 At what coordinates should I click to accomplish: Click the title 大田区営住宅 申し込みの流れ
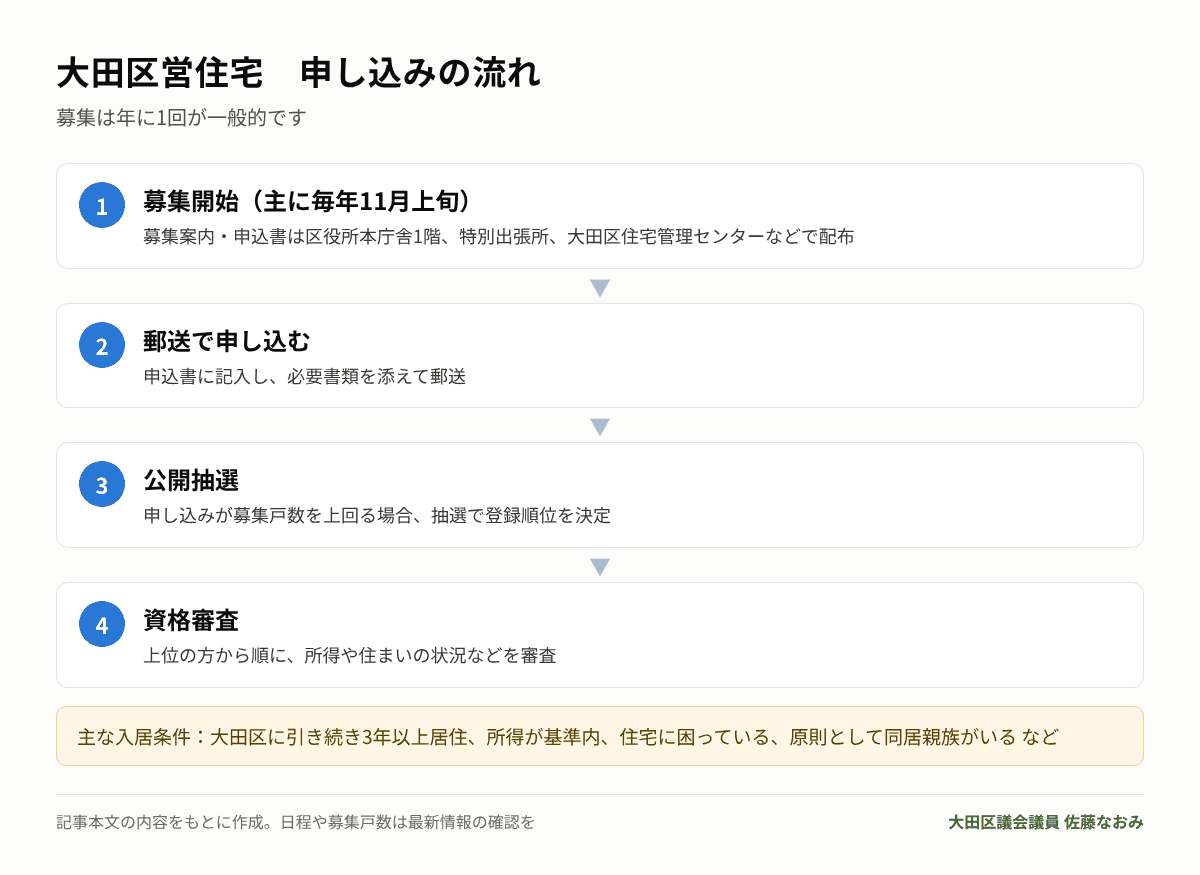298,73
